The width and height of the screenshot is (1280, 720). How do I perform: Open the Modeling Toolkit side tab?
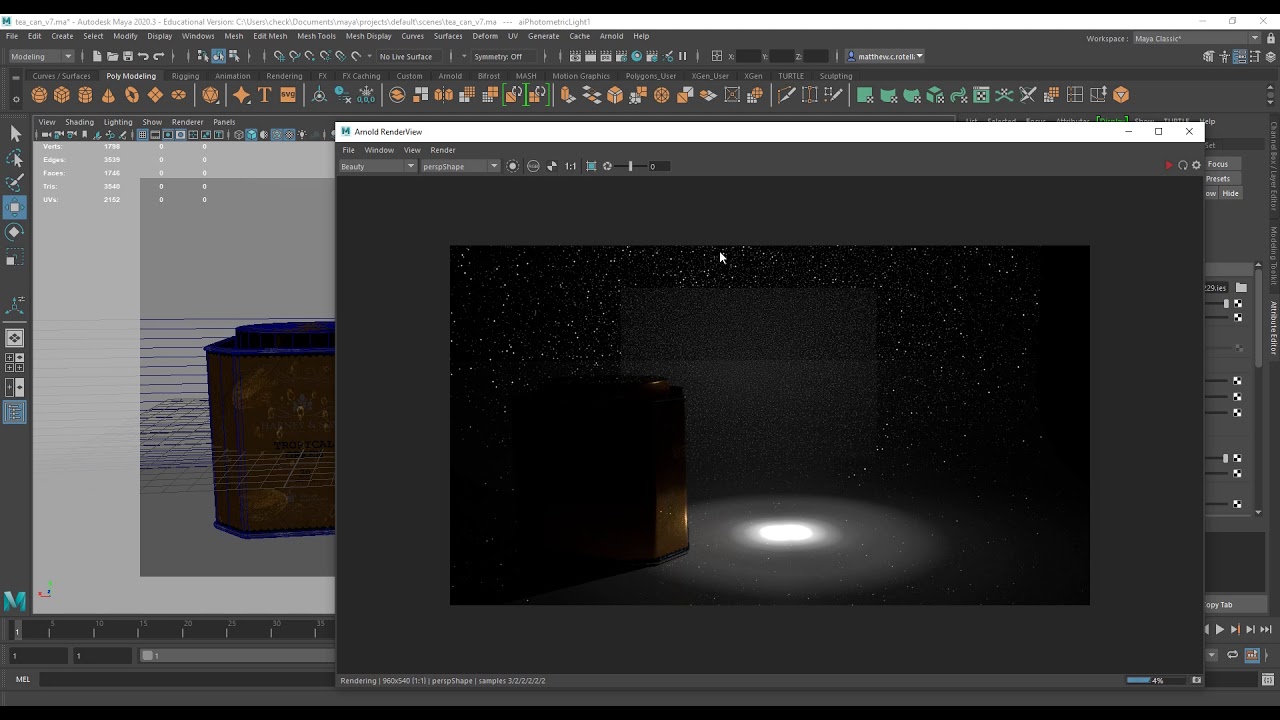point(1274,257)
